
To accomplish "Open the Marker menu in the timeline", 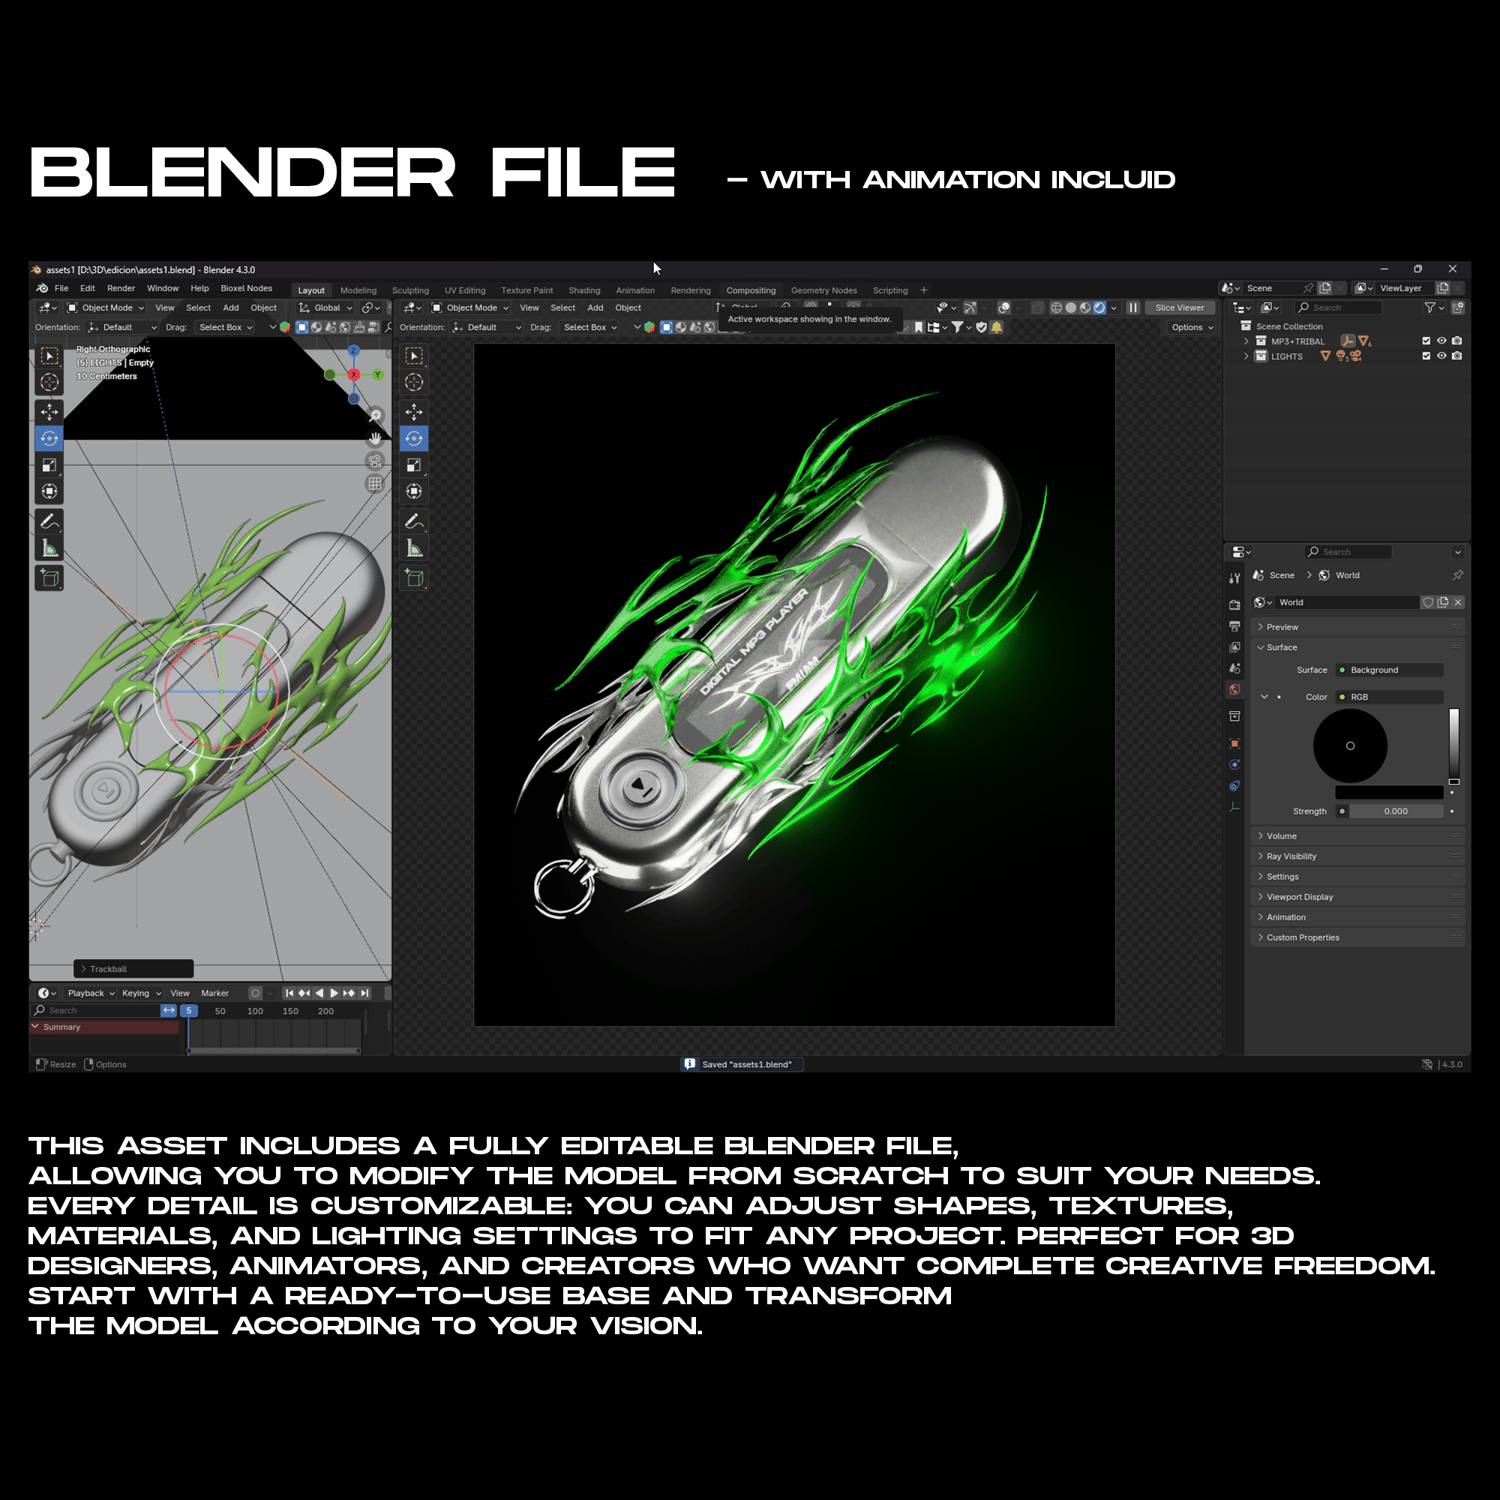I will (215, 993).
